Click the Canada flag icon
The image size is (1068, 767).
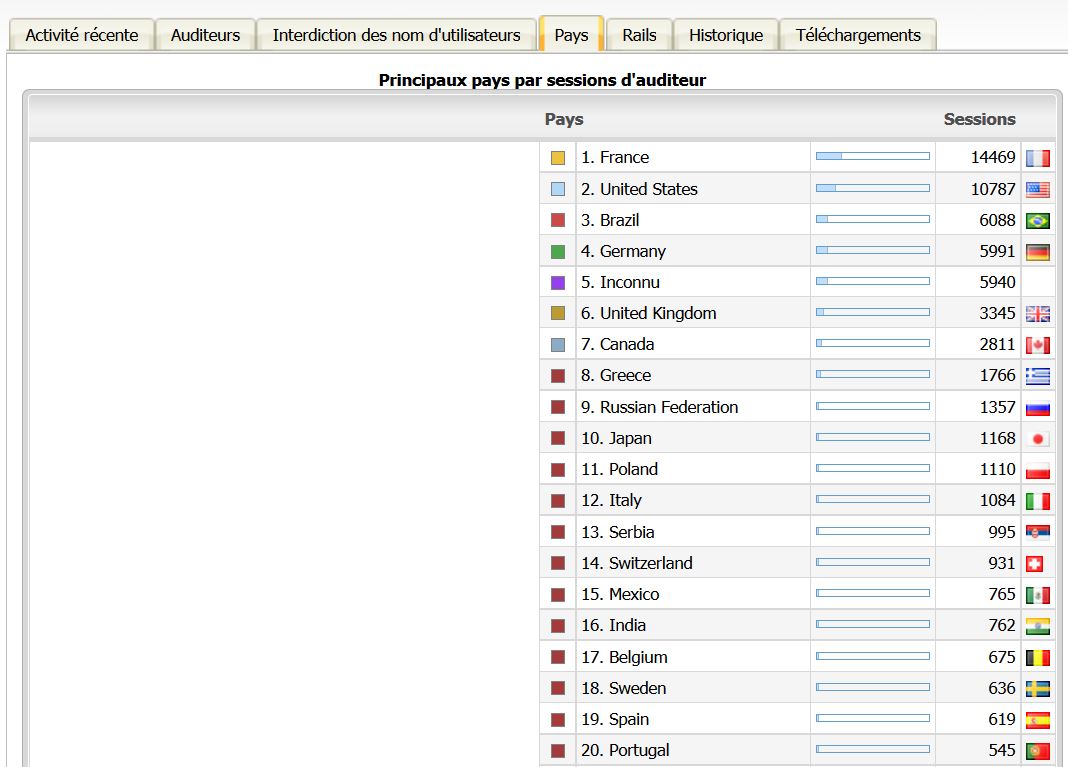pos(1037,345)
